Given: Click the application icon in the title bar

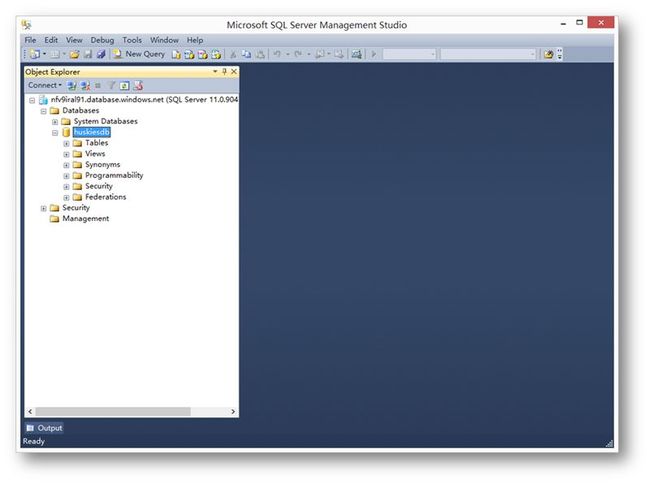Looking at the screenshot, I should [x=26, y=24].
